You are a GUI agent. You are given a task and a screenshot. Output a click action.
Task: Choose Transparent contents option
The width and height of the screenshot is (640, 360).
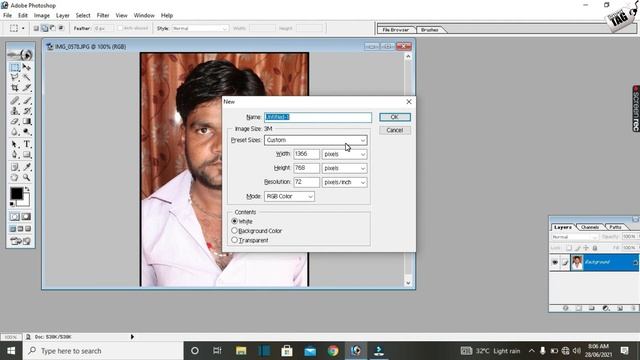234,240
